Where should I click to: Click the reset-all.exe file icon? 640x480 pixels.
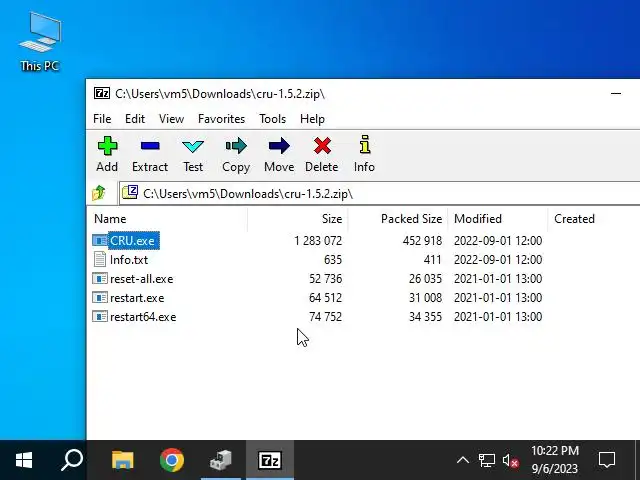100,279
